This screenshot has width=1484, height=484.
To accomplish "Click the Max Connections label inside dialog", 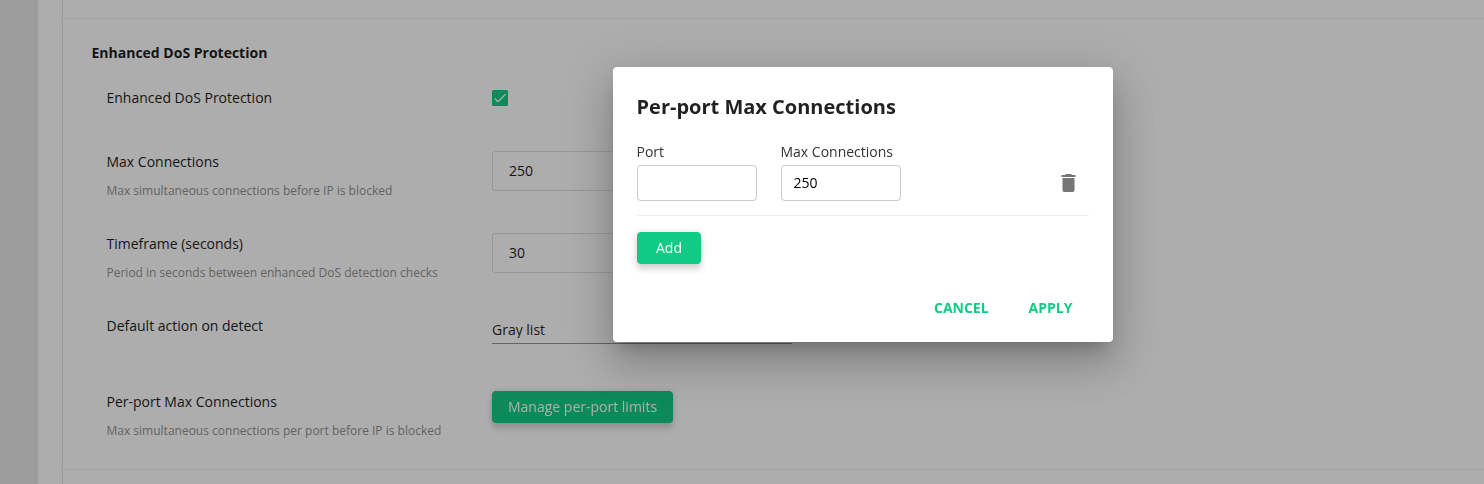I will pyautogui.click(x=836, y=152).
